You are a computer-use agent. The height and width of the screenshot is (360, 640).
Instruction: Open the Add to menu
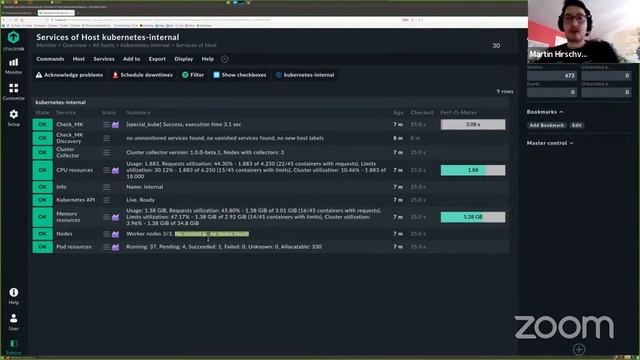coord(131,59)
